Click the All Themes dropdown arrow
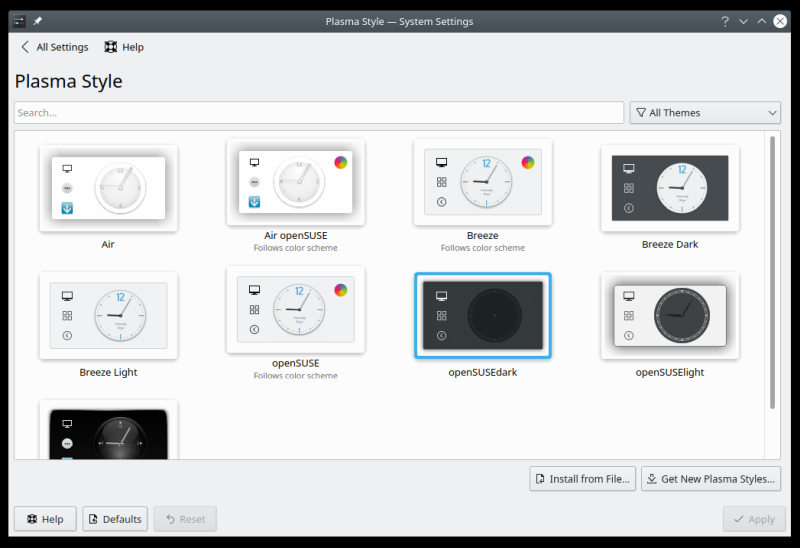Image resolution: width=800 pixels, height=548 pixels. point(772,113)
